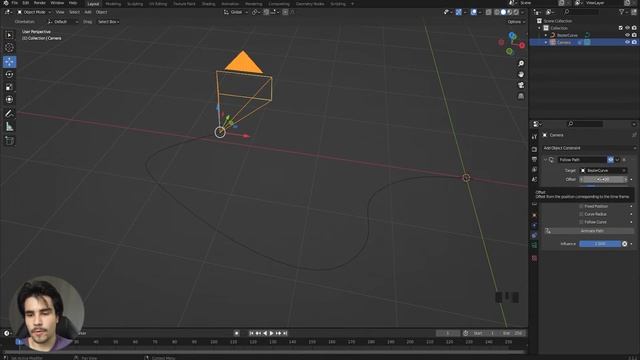The height and width of the screenshot is (360, 640).
Task: Click the outliner filter funnel icon
Action: 622,12
